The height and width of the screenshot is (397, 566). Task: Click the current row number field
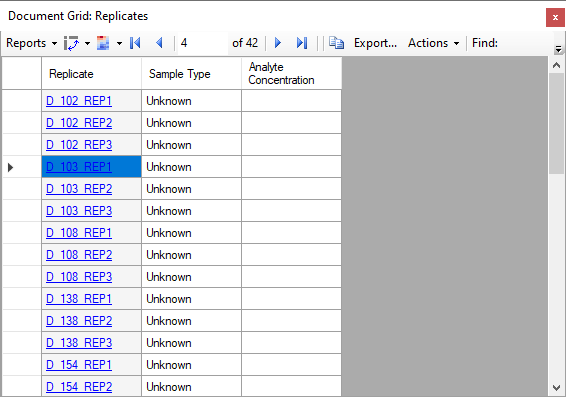(203, 43)
